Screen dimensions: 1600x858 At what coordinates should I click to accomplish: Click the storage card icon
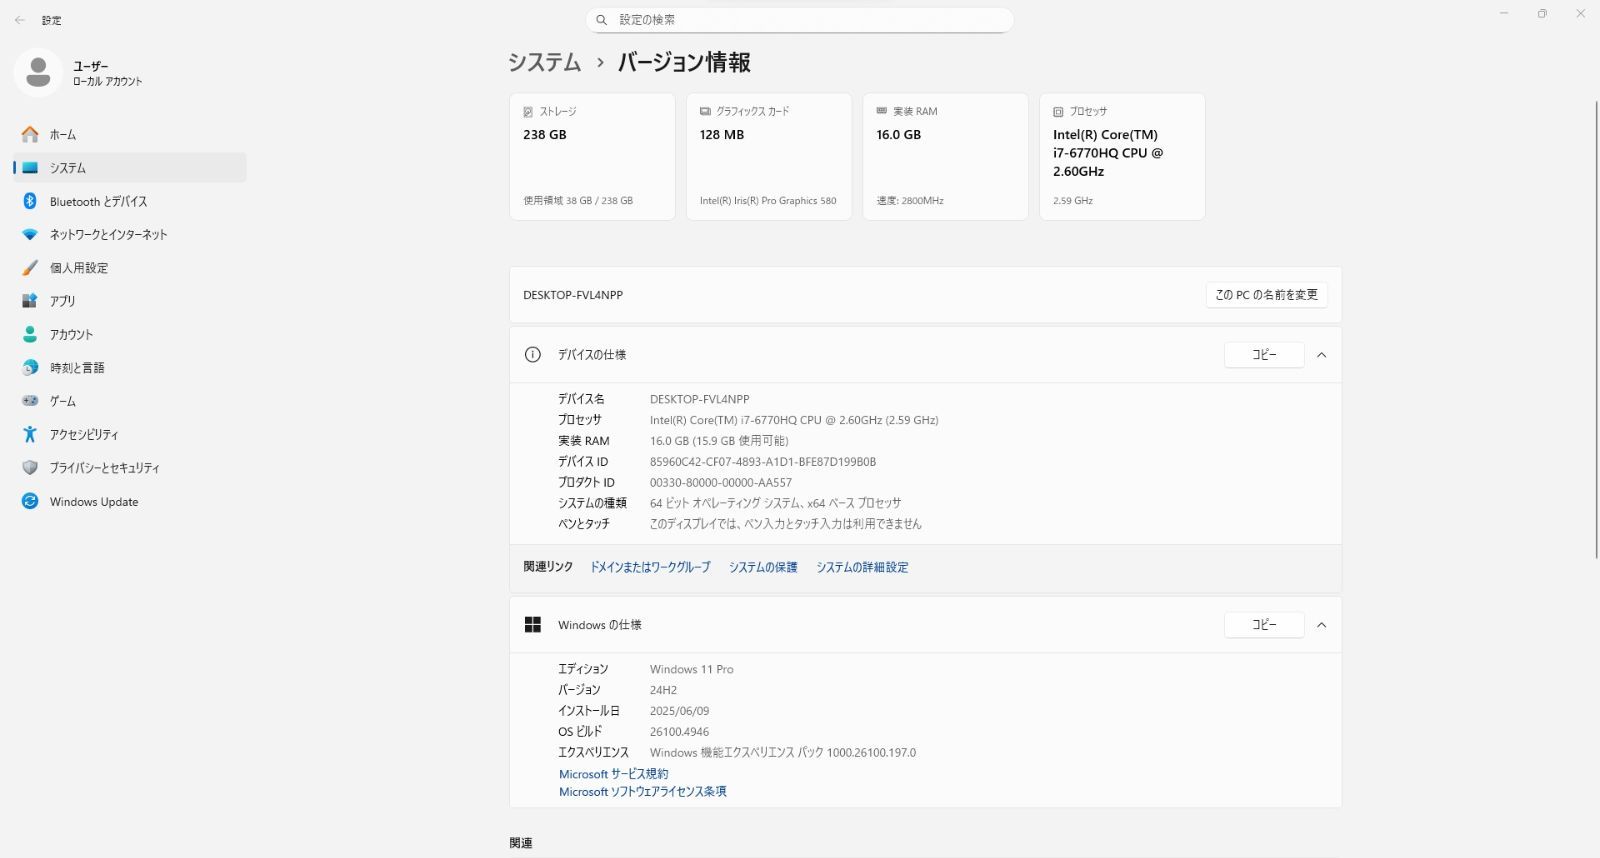(528, 112)
